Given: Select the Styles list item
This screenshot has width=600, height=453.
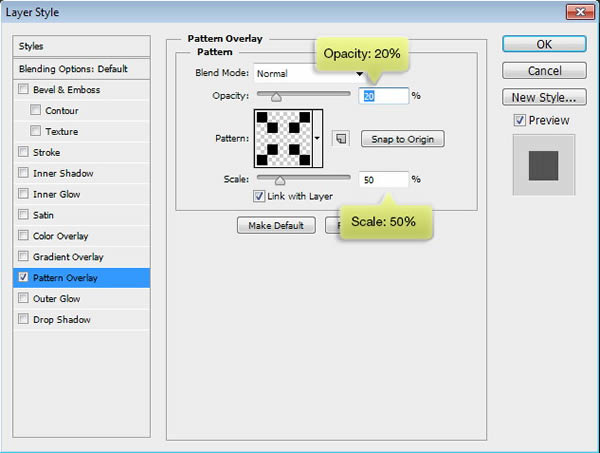Looking at the screenshot, I should click(x=82, y=46).
